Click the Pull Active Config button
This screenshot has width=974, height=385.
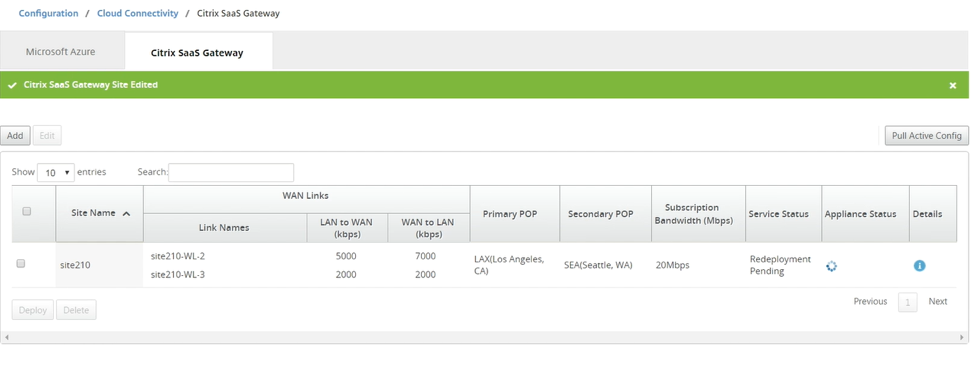(926, 135)
